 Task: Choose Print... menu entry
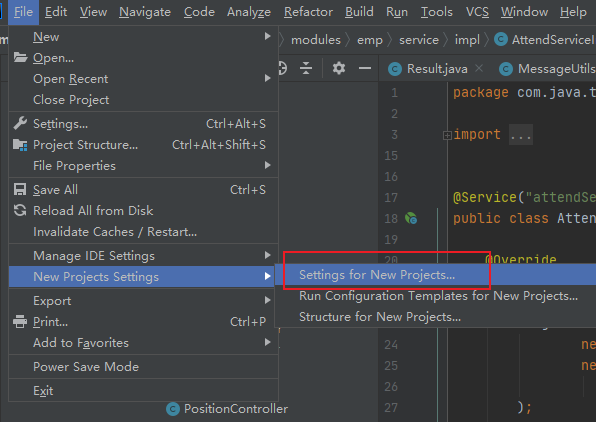pyautogui.click(x=144, y=322)
